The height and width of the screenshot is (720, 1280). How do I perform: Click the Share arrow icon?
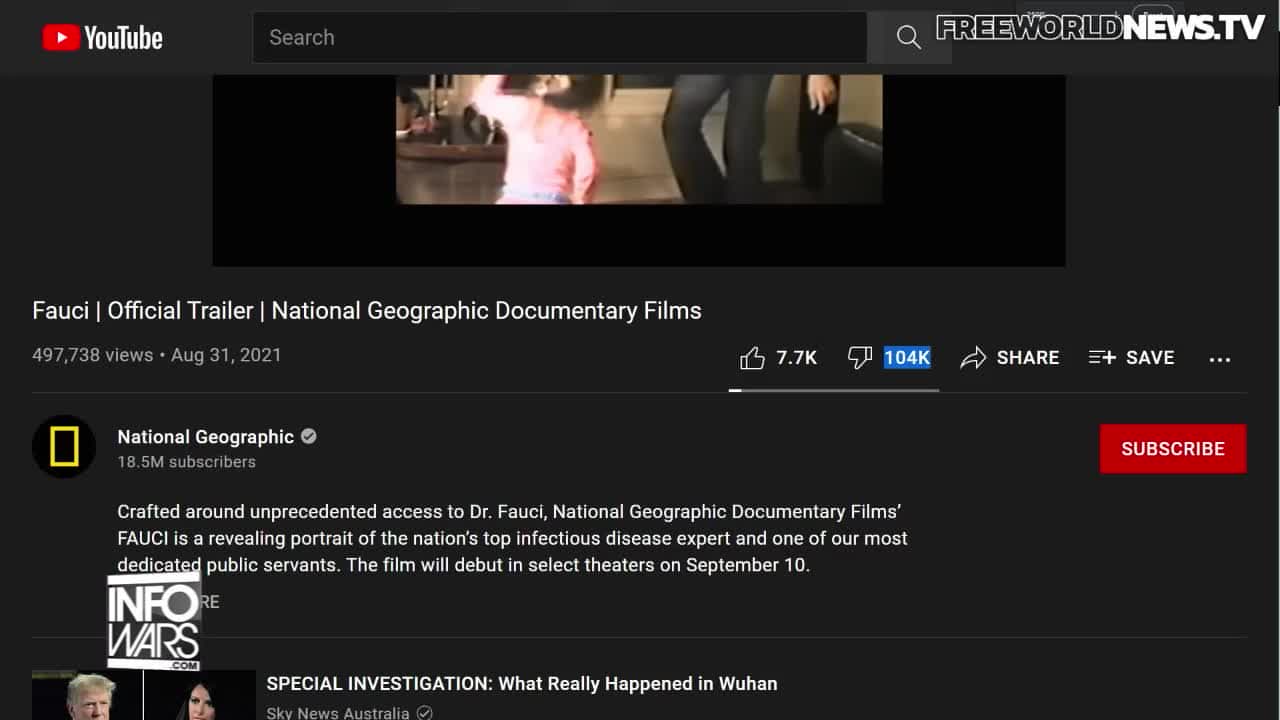pyautogui.click(x=973, y=358)
